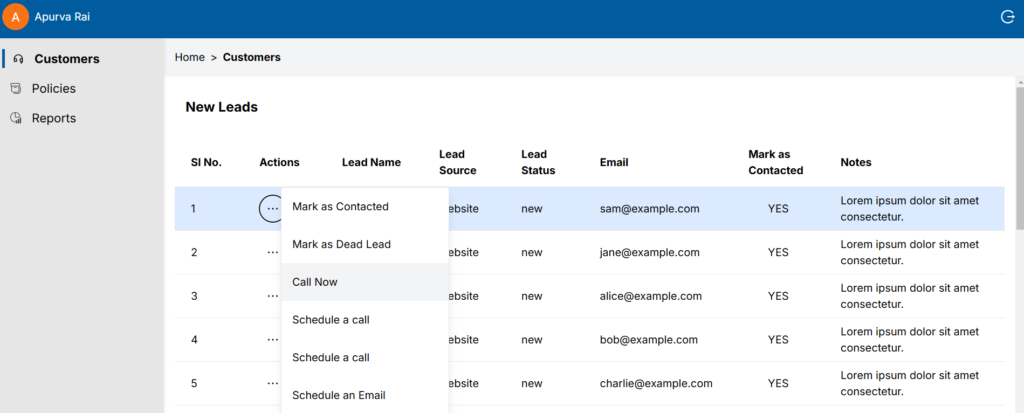Click the orange user avatar icon
Image resolution: width=1024 pixels, height=413 pixels.
pos(17,18)
